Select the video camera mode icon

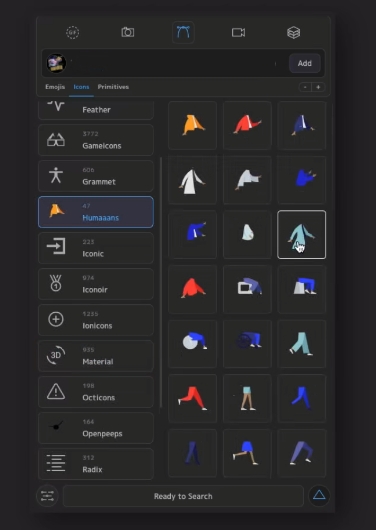tap(238, 32)
